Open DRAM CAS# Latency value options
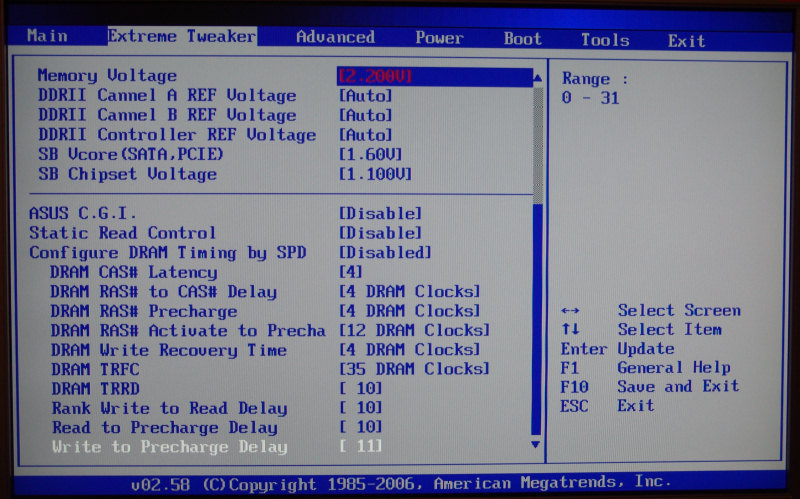Viewport: 800px width, 499px height. (350, 272)
